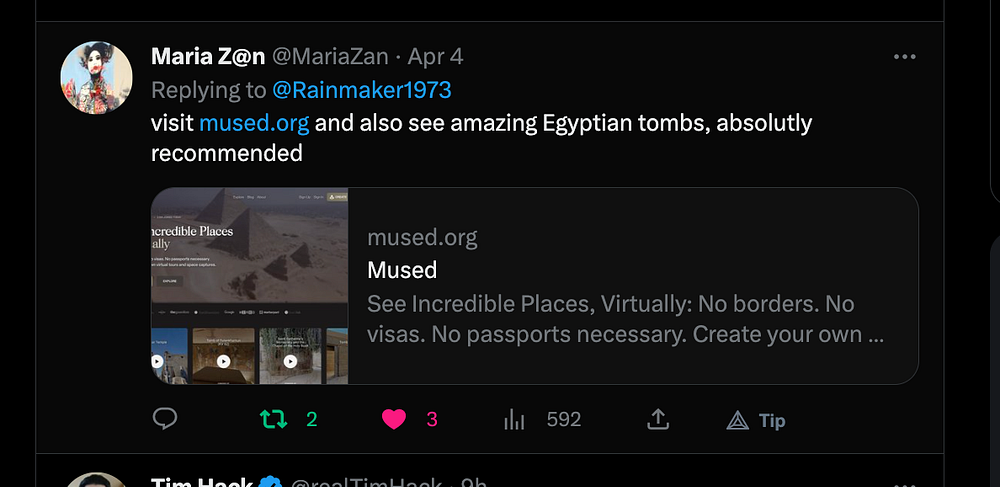1000x487 pixels.
Task: Click the reply speech bubble icon
Action: pyautogui.click(x=165, y=419)
